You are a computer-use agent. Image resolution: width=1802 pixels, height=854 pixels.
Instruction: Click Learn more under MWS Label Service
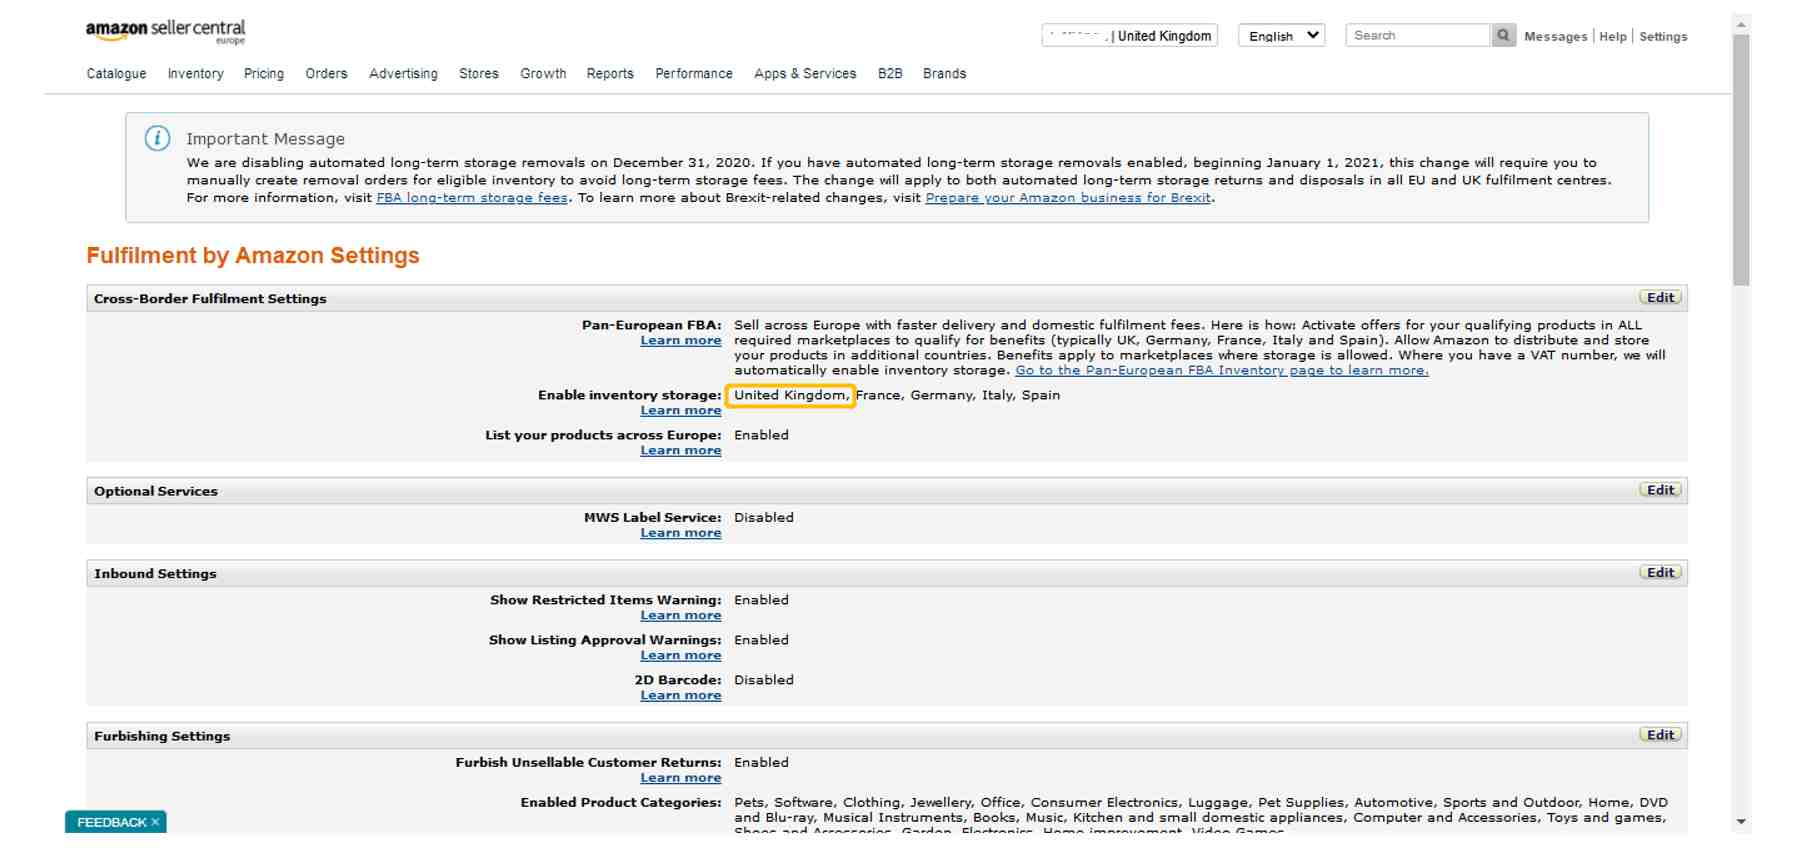click(681, 533)
